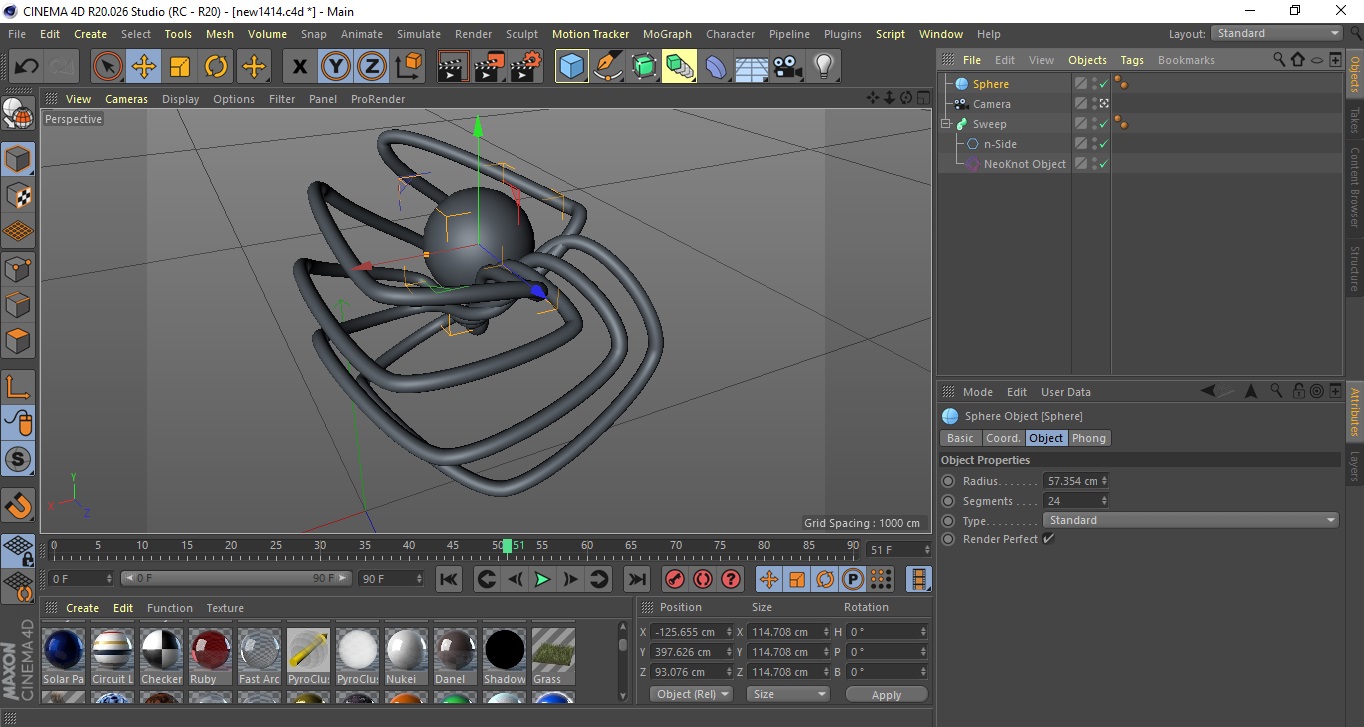This screenshot has height=727, width=1364.
Task: Toggle the X axis lock
Action: tap(299, 67)
